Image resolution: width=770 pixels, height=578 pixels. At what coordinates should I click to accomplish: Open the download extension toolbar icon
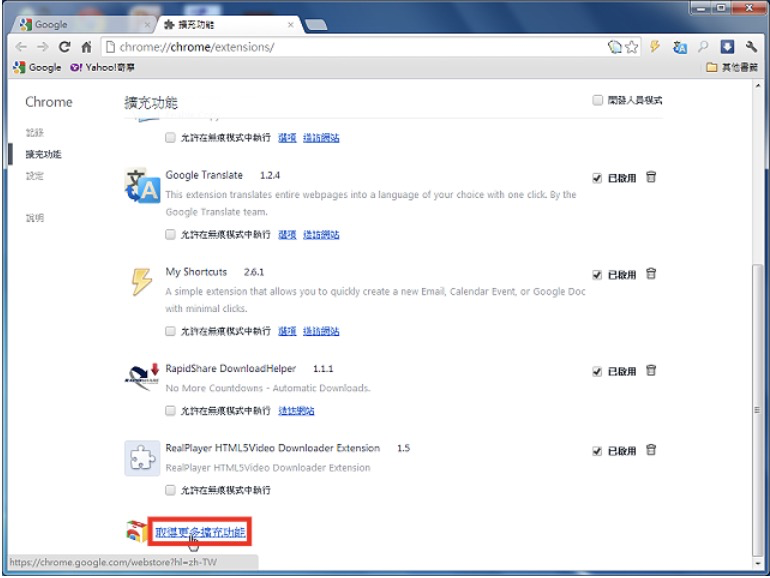tap(727, 47)
